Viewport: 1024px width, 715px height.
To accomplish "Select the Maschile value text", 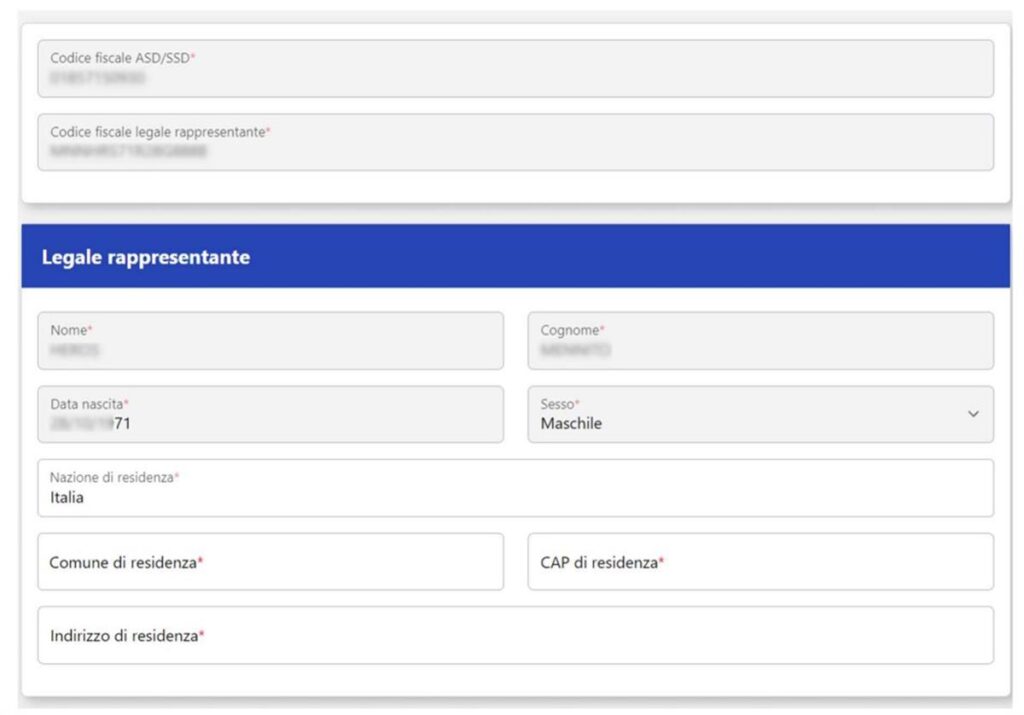I will coord(571,424).
